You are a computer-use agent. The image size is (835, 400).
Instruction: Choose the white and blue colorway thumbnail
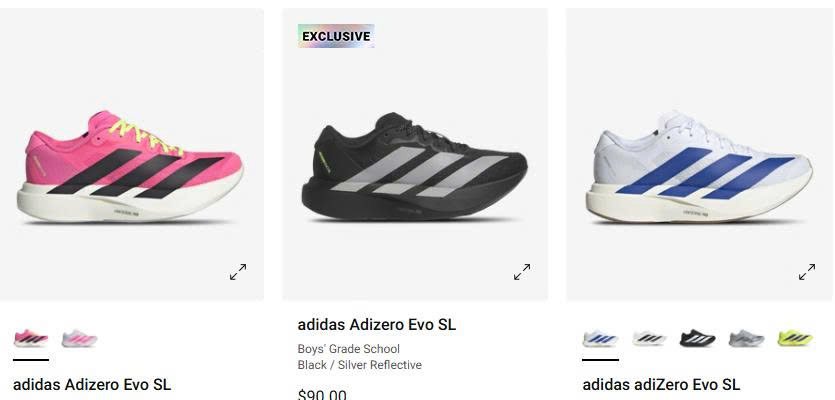point(600,338)
